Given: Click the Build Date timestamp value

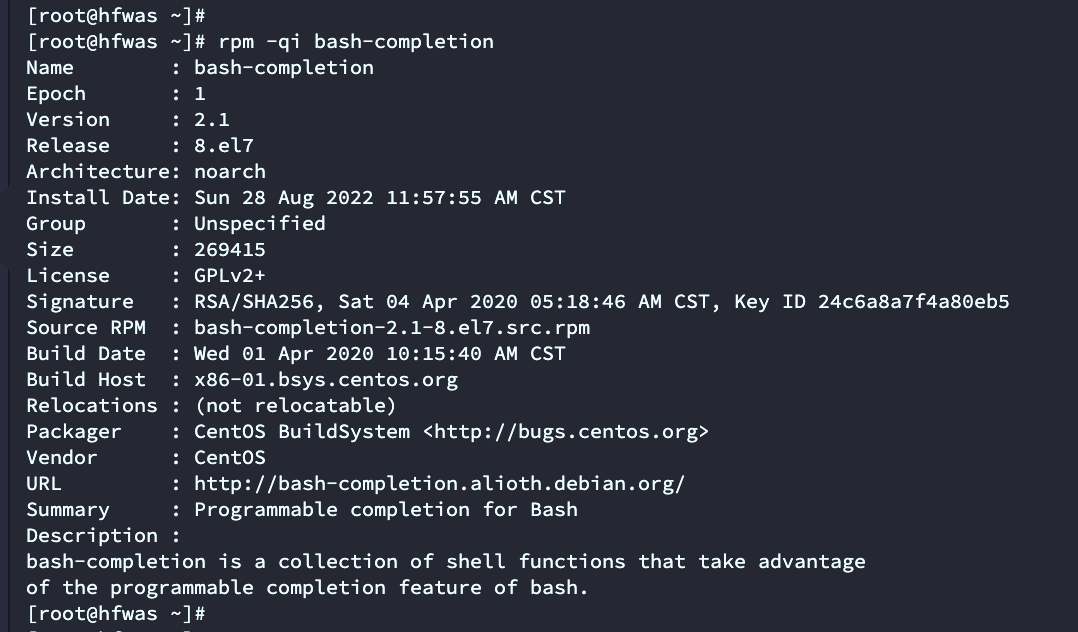Looking at the screenshot, I should (379, 354).
